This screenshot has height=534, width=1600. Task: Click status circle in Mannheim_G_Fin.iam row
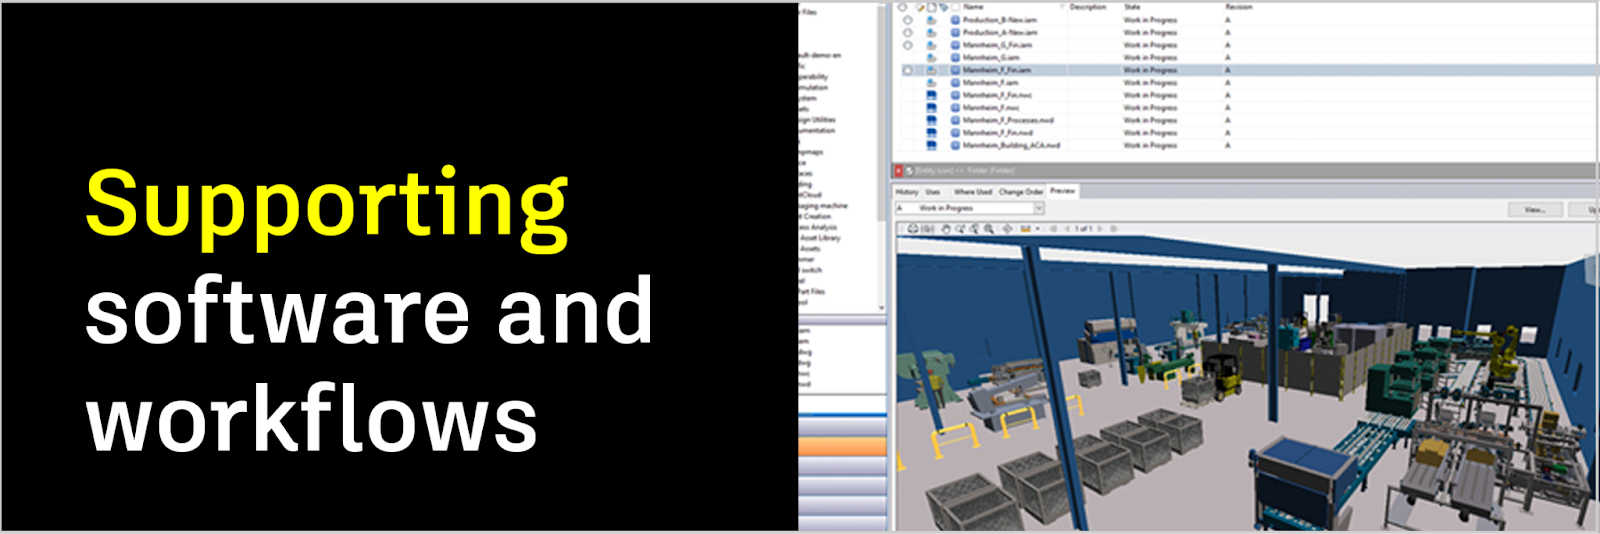[908, 45]
